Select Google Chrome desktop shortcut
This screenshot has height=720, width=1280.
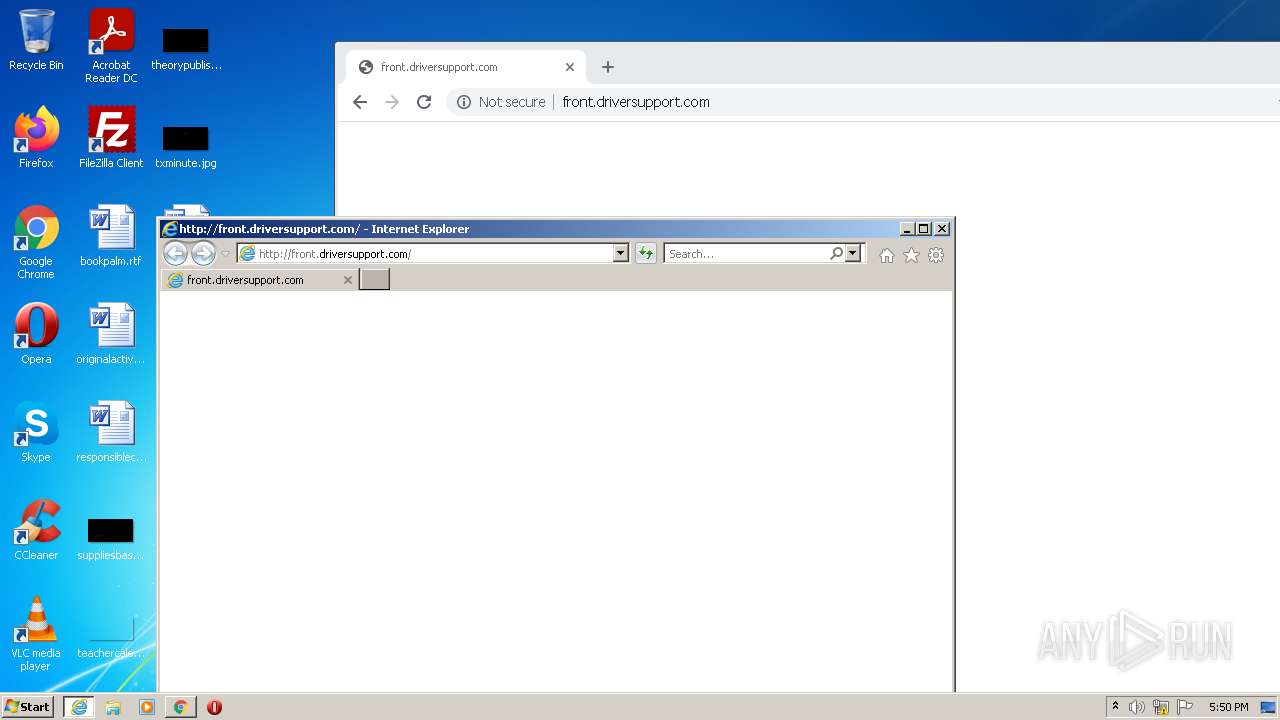pyautogui.click(x=36, y=242)
